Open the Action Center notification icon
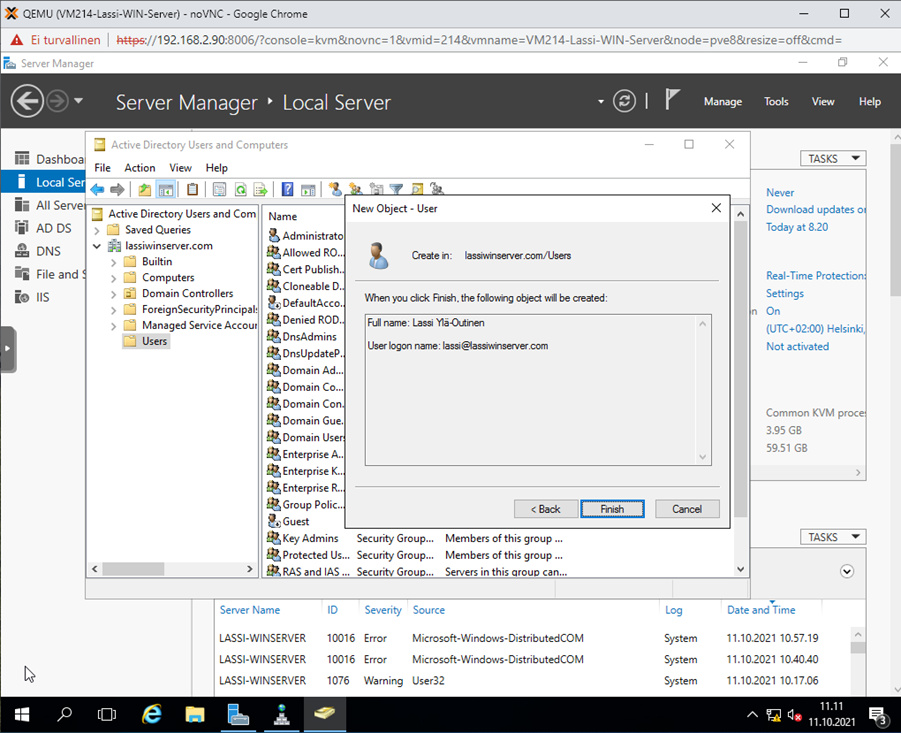This screenshot has width=901, height=733. pyautogui.click(x=878, y=716)
